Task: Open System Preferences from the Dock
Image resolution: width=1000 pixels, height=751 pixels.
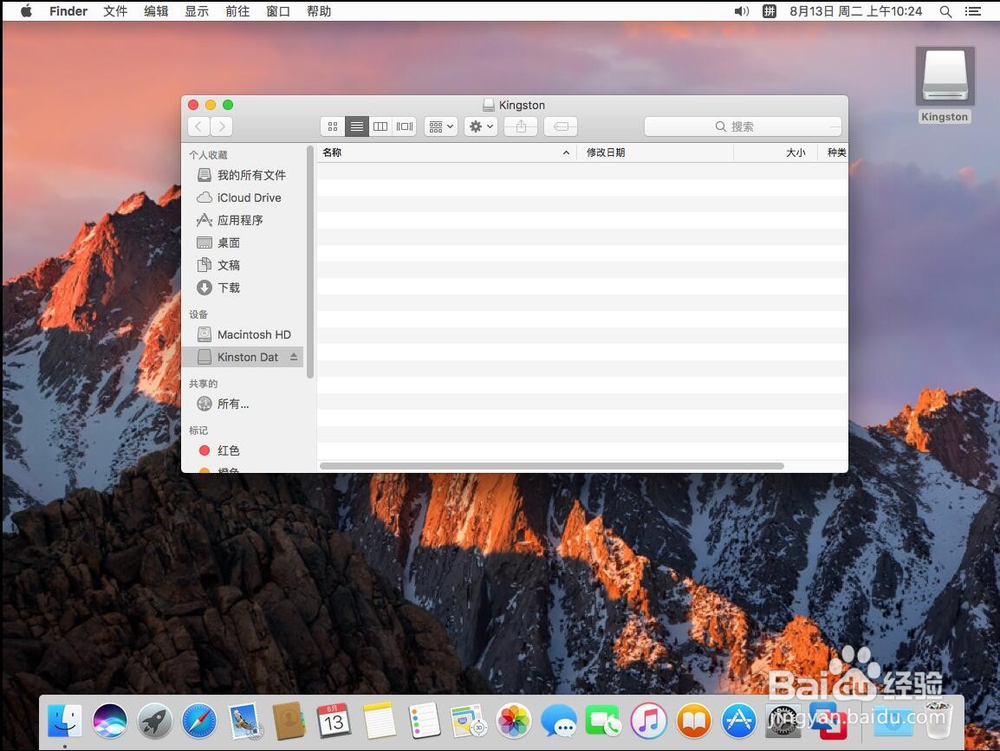Action: 783,721
